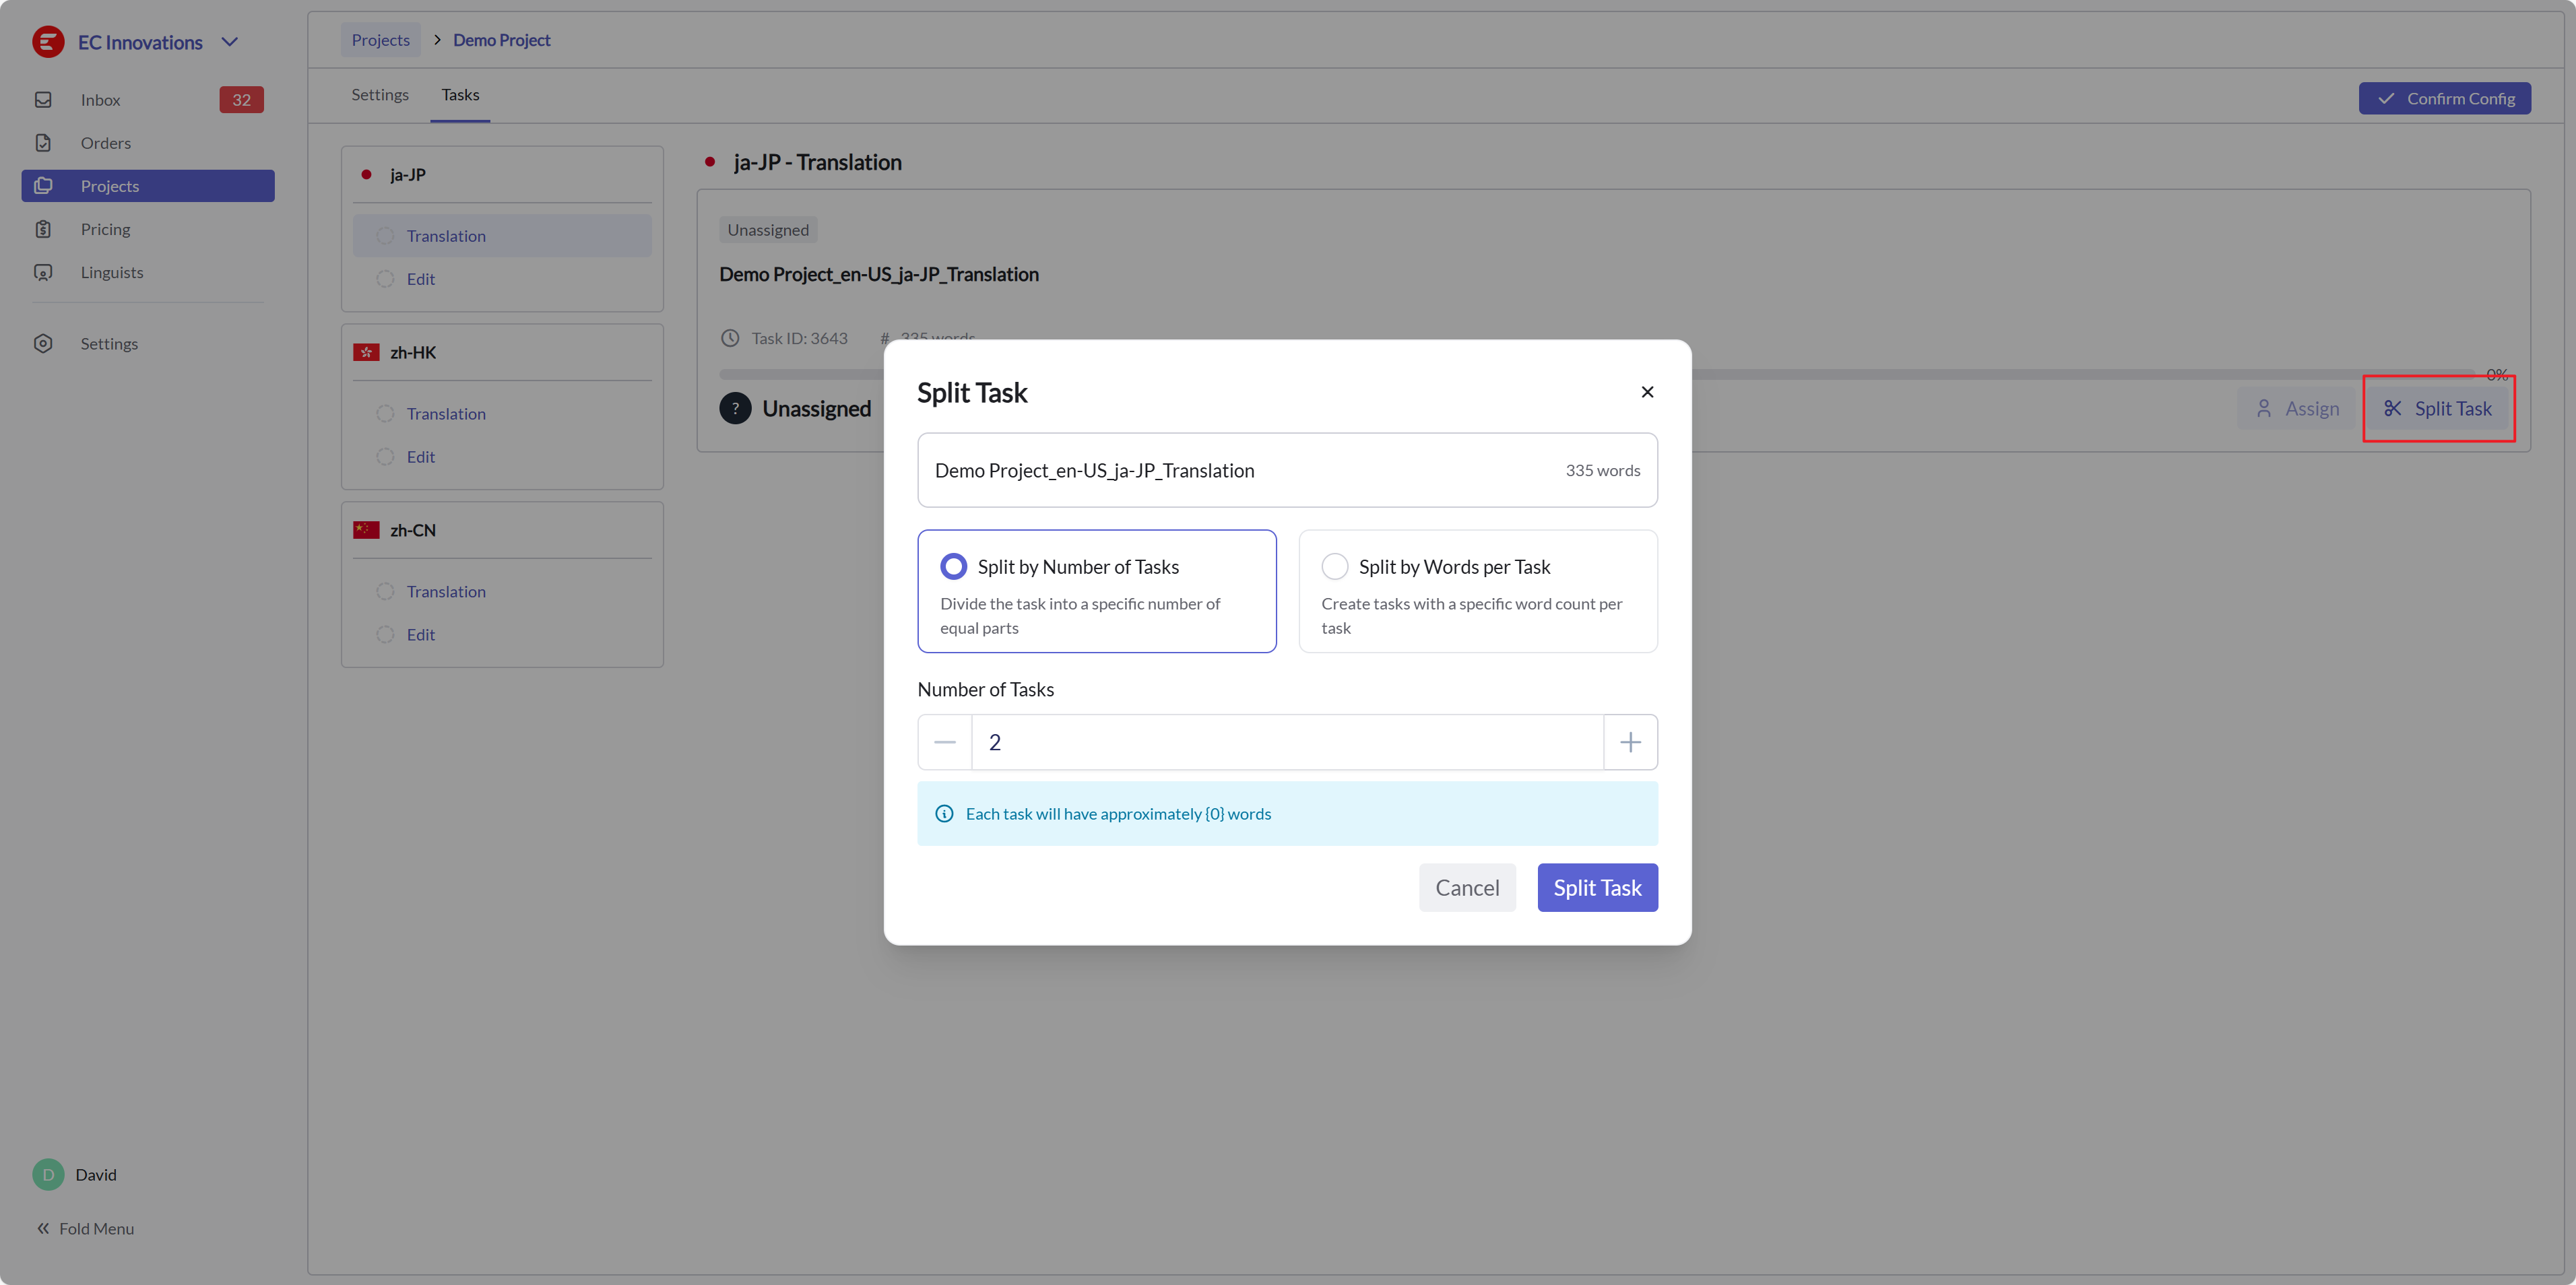Click the scissors Split Task icon
Screen dimensions: 2576x1285
point(2394,408)
